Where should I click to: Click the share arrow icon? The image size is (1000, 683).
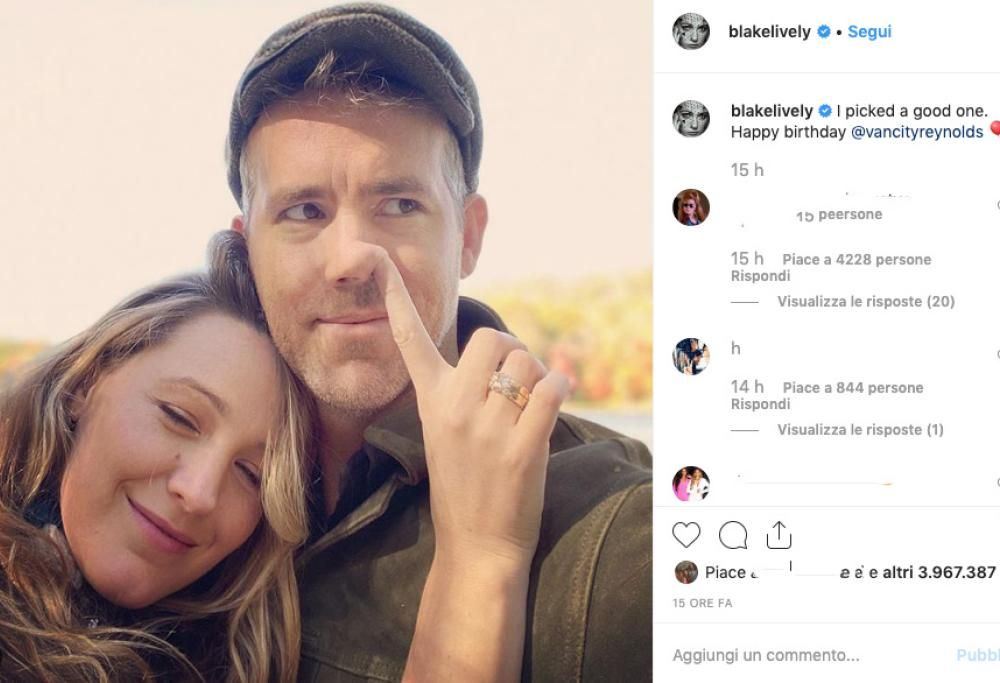coord(779,536)
